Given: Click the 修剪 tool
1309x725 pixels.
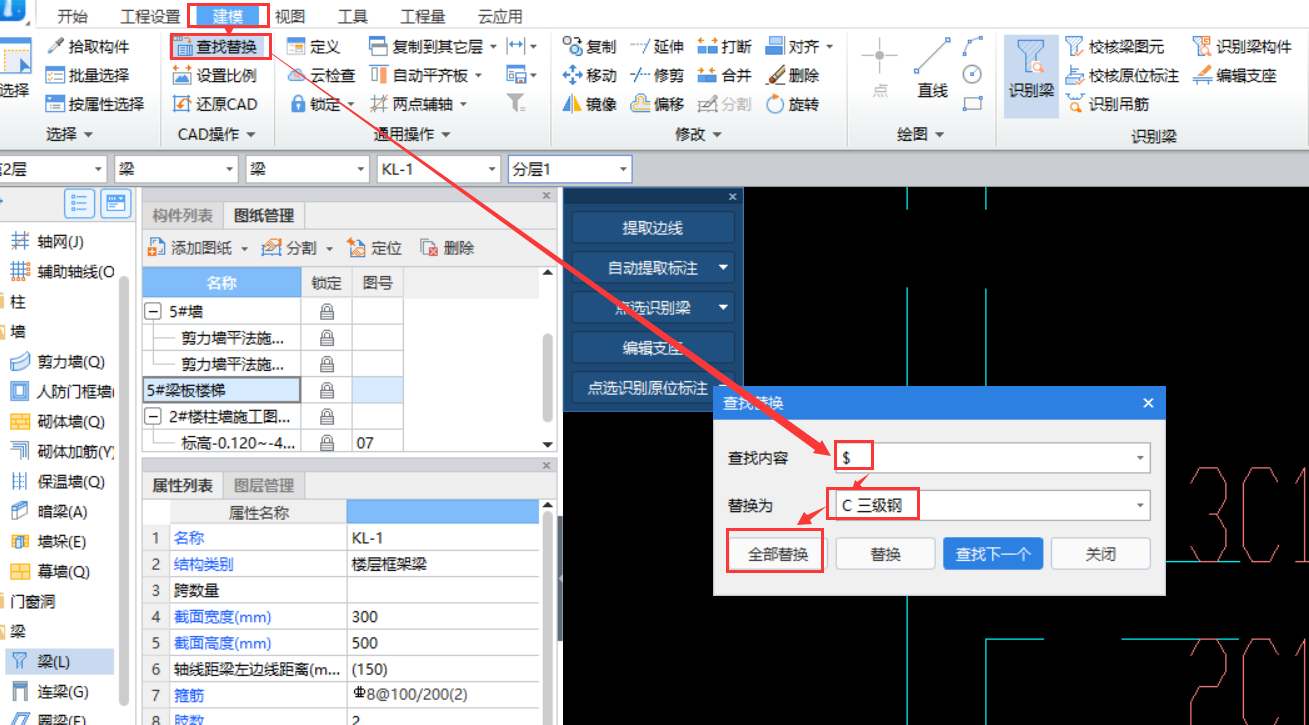Looking at the screenshot, I should (658, 75).
